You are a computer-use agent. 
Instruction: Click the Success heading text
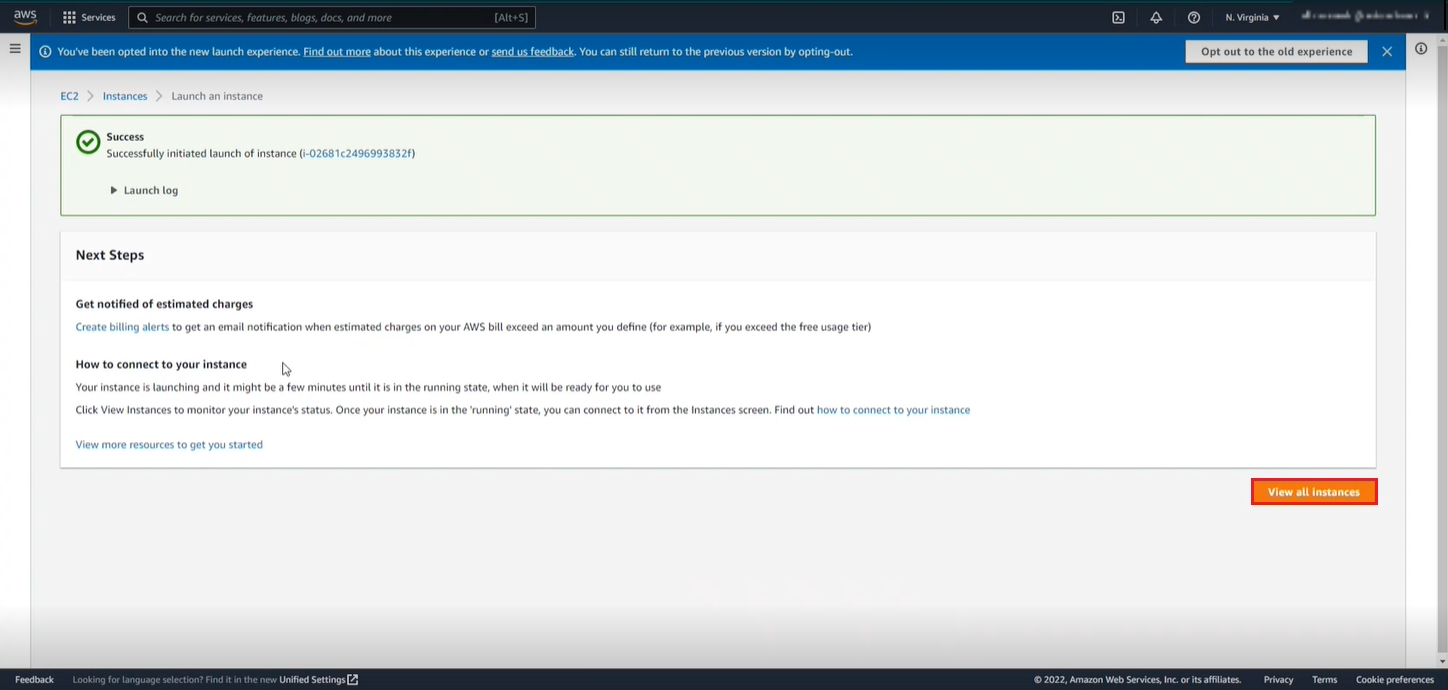(125, 137)
